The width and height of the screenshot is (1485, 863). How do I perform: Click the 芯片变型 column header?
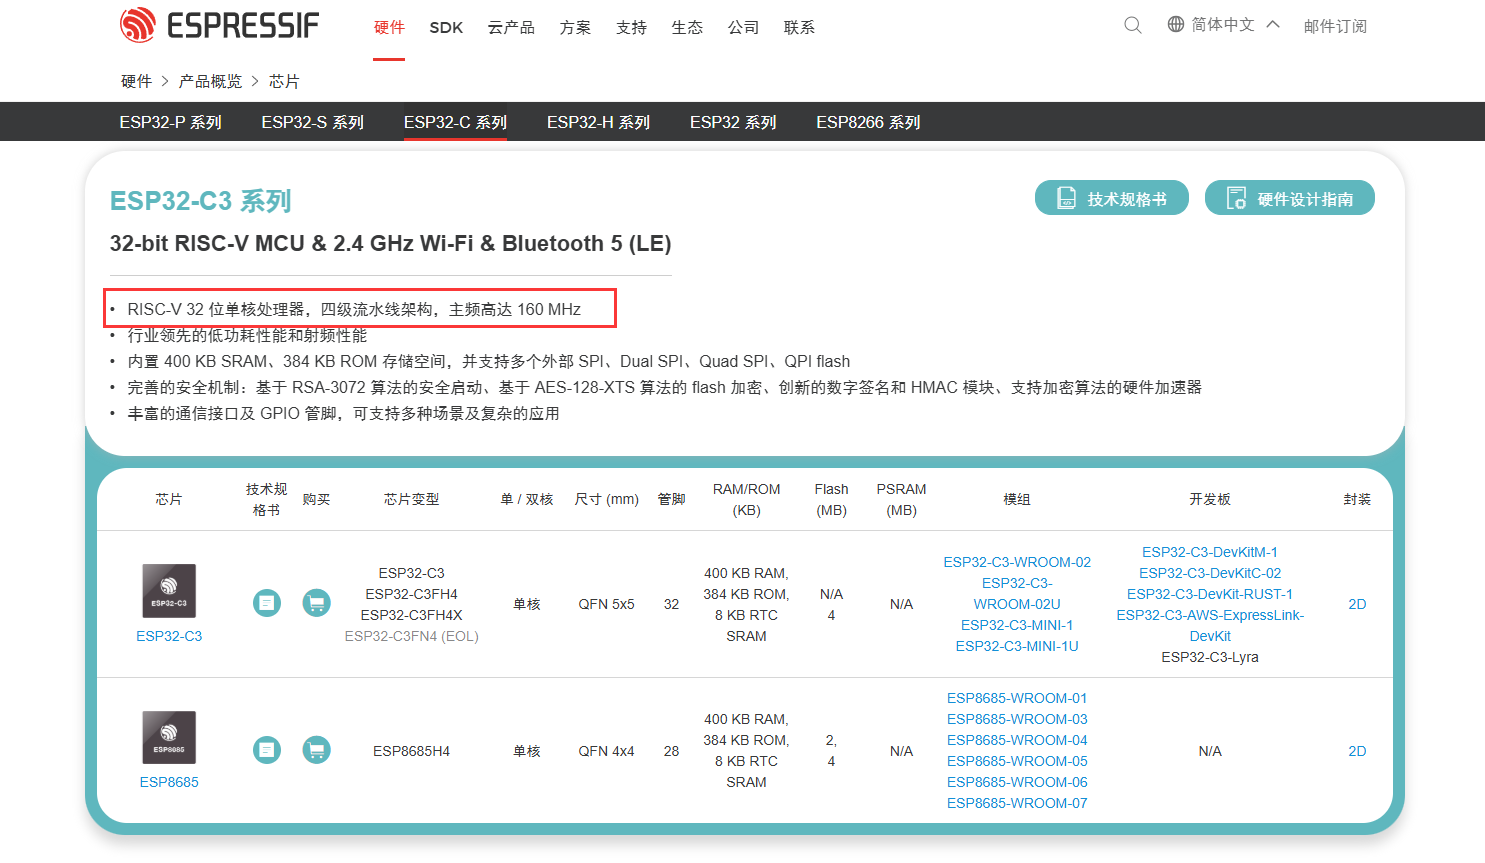pyautogui.click(x=412, y=499)
